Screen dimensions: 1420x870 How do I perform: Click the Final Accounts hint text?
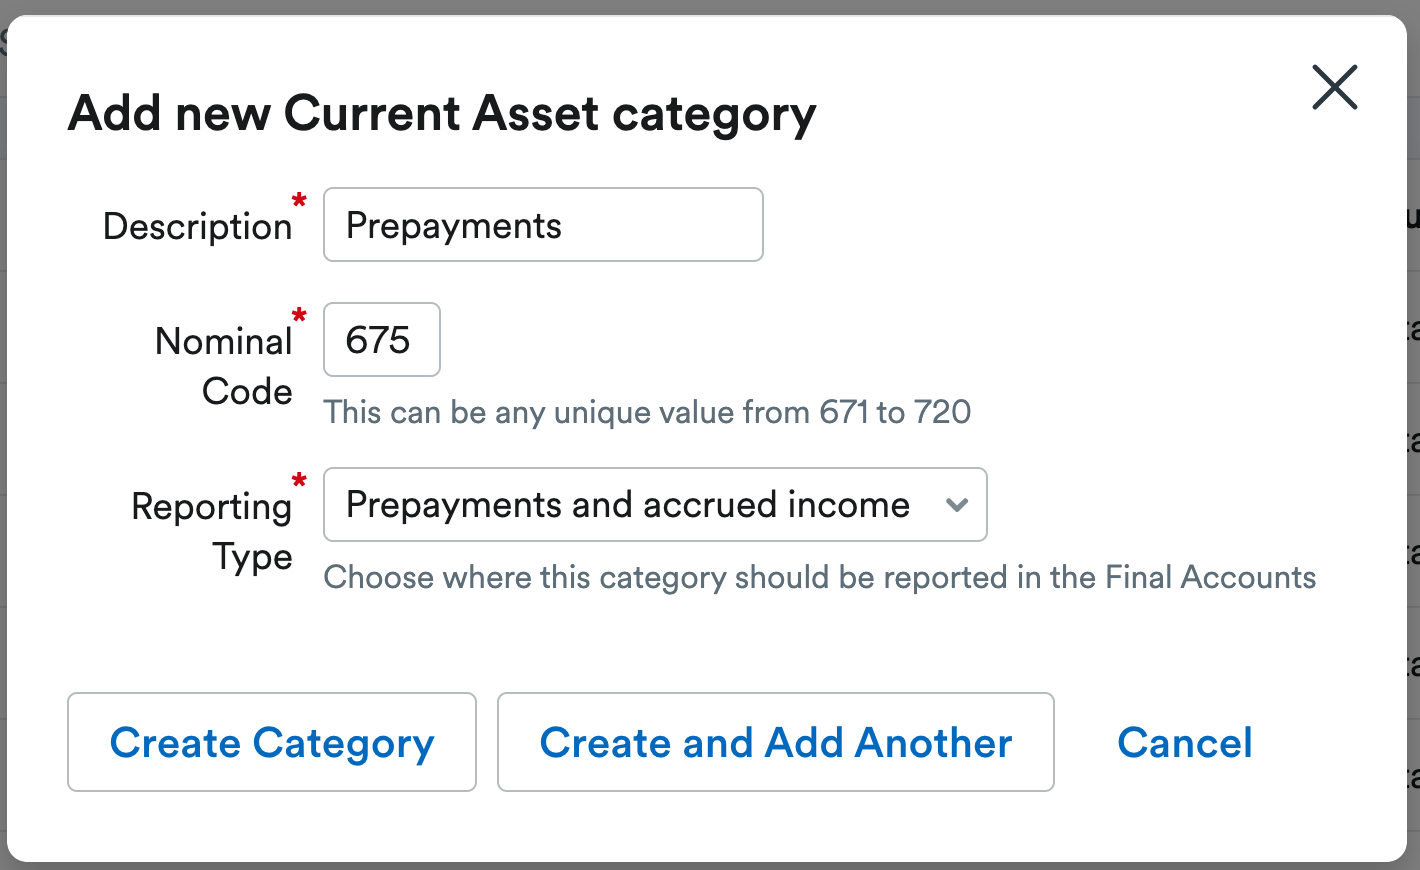pyautogui.click(x=819, y=577)
